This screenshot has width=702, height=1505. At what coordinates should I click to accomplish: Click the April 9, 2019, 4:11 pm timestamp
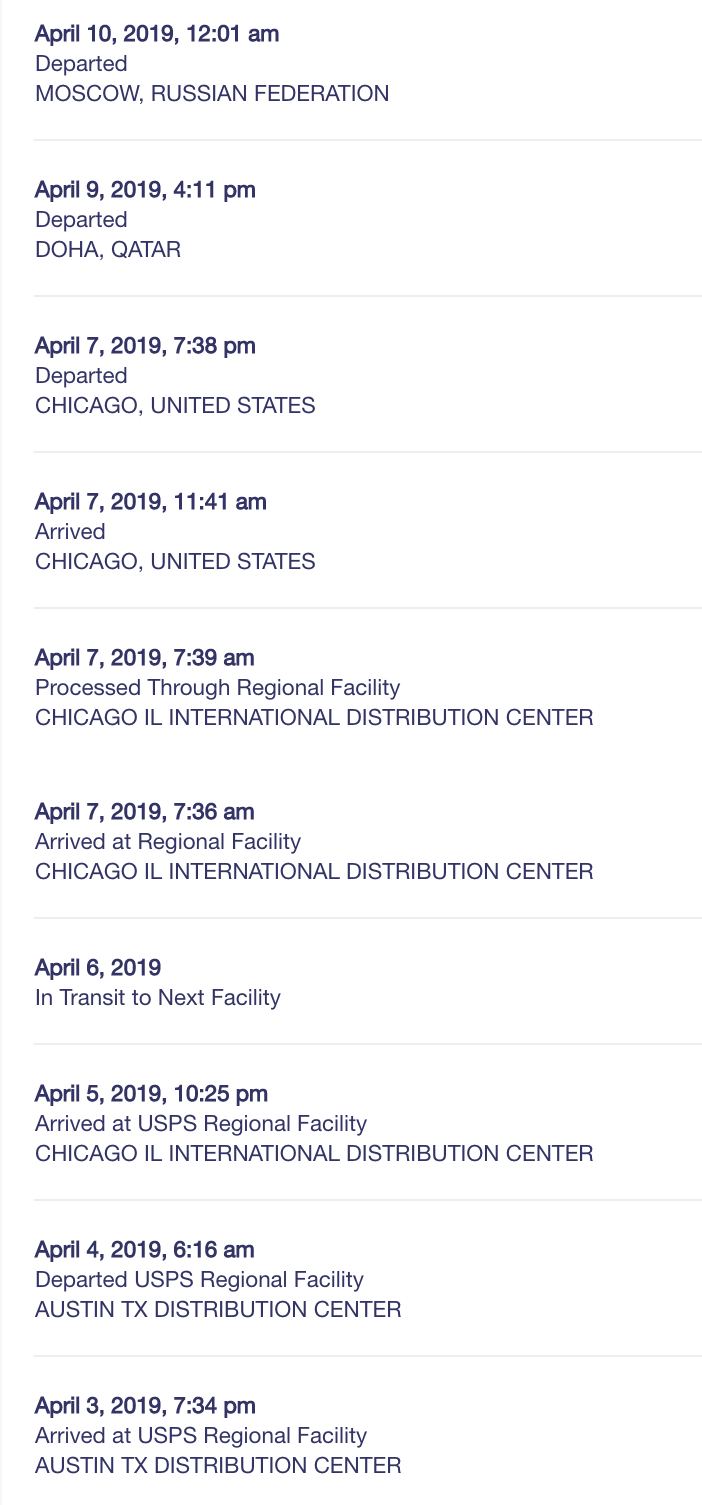coord(146,188)
